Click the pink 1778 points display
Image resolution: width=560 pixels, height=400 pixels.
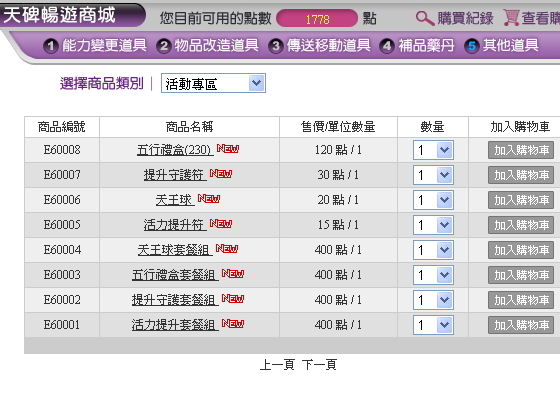tap(317, 19)
